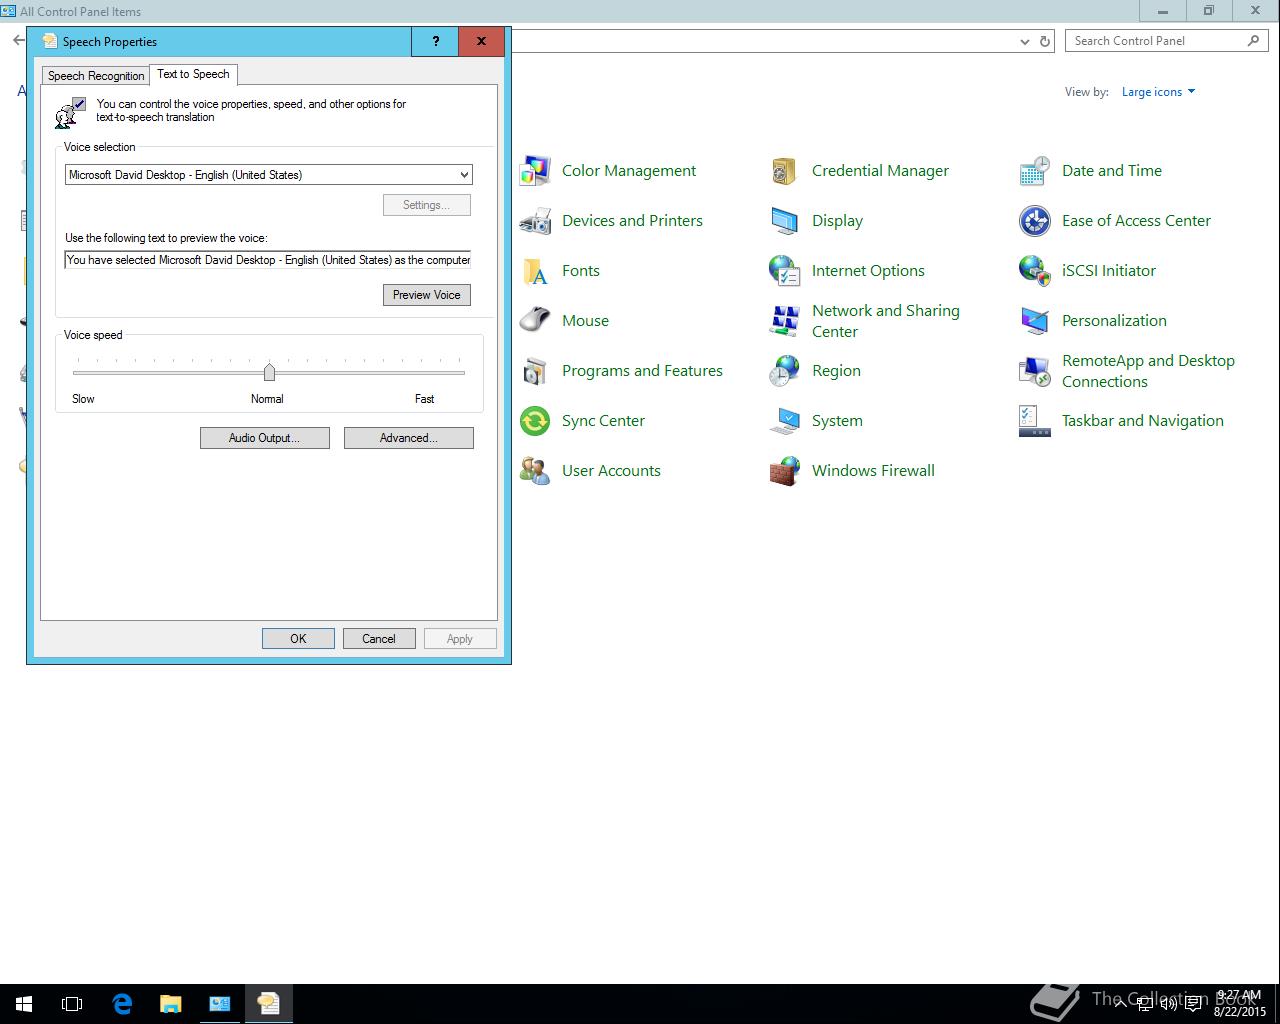Image resolution: width=1280 pixels, height=1024 pixels.
Task: Open the Audio Output settings
Action: tap(264, 438)
